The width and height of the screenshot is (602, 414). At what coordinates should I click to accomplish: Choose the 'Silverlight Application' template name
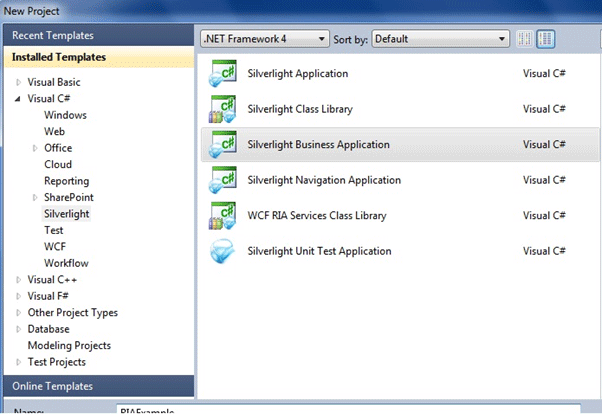point(298,73)
